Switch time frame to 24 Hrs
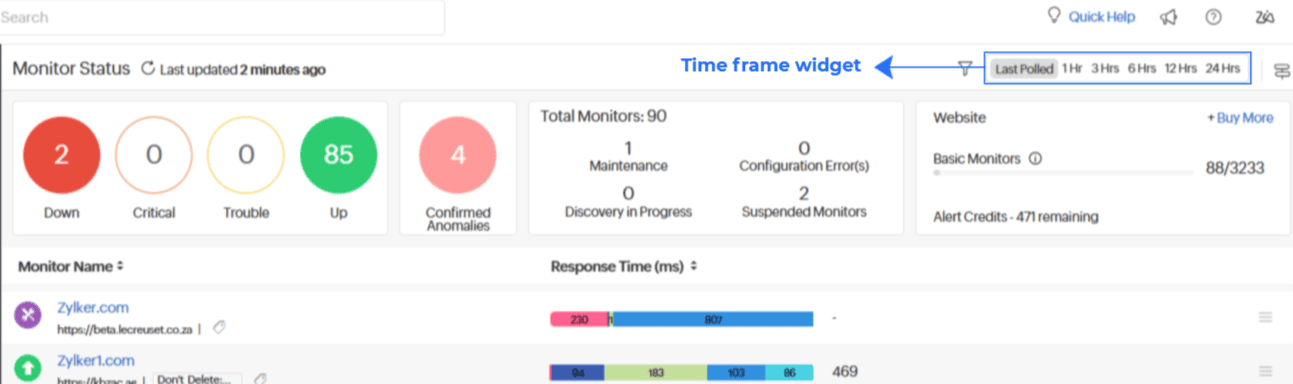The image size is (1293, 384). tap(1222, 69)
